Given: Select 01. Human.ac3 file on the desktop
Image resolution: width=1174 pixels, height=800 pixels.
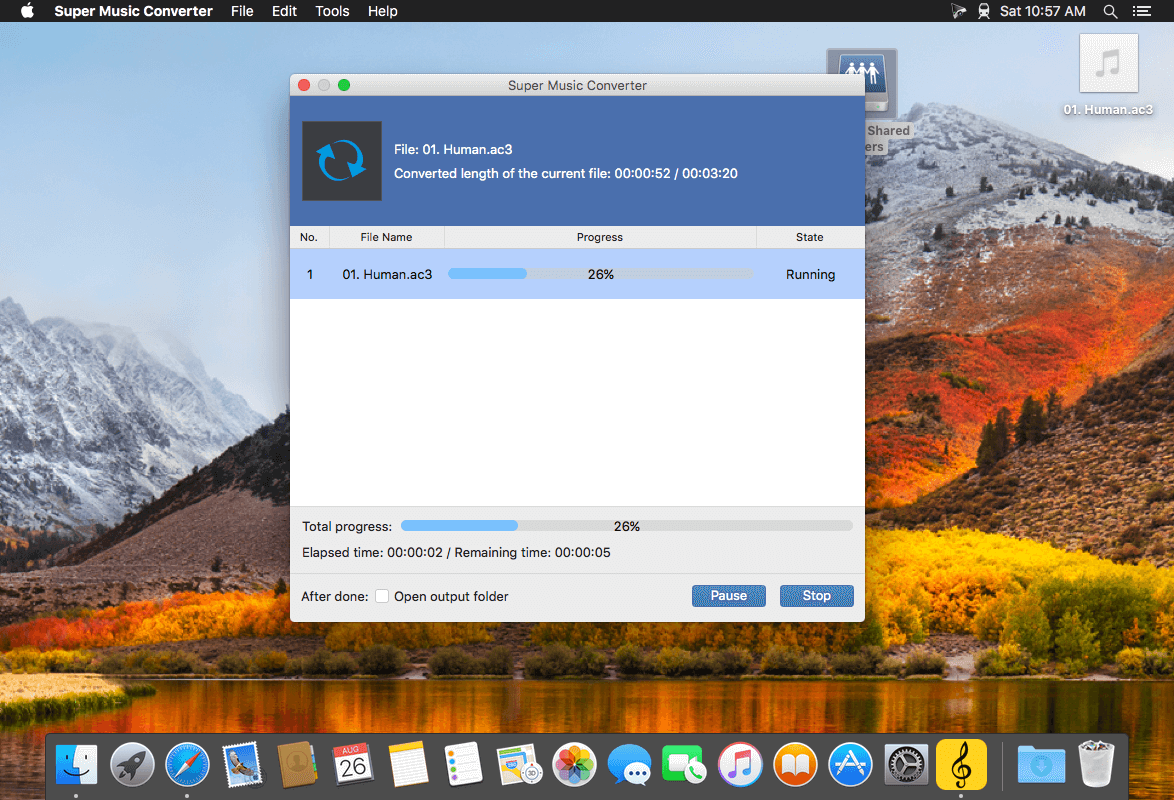Looking at the screenshot, I should click(x=1108, y=75).
